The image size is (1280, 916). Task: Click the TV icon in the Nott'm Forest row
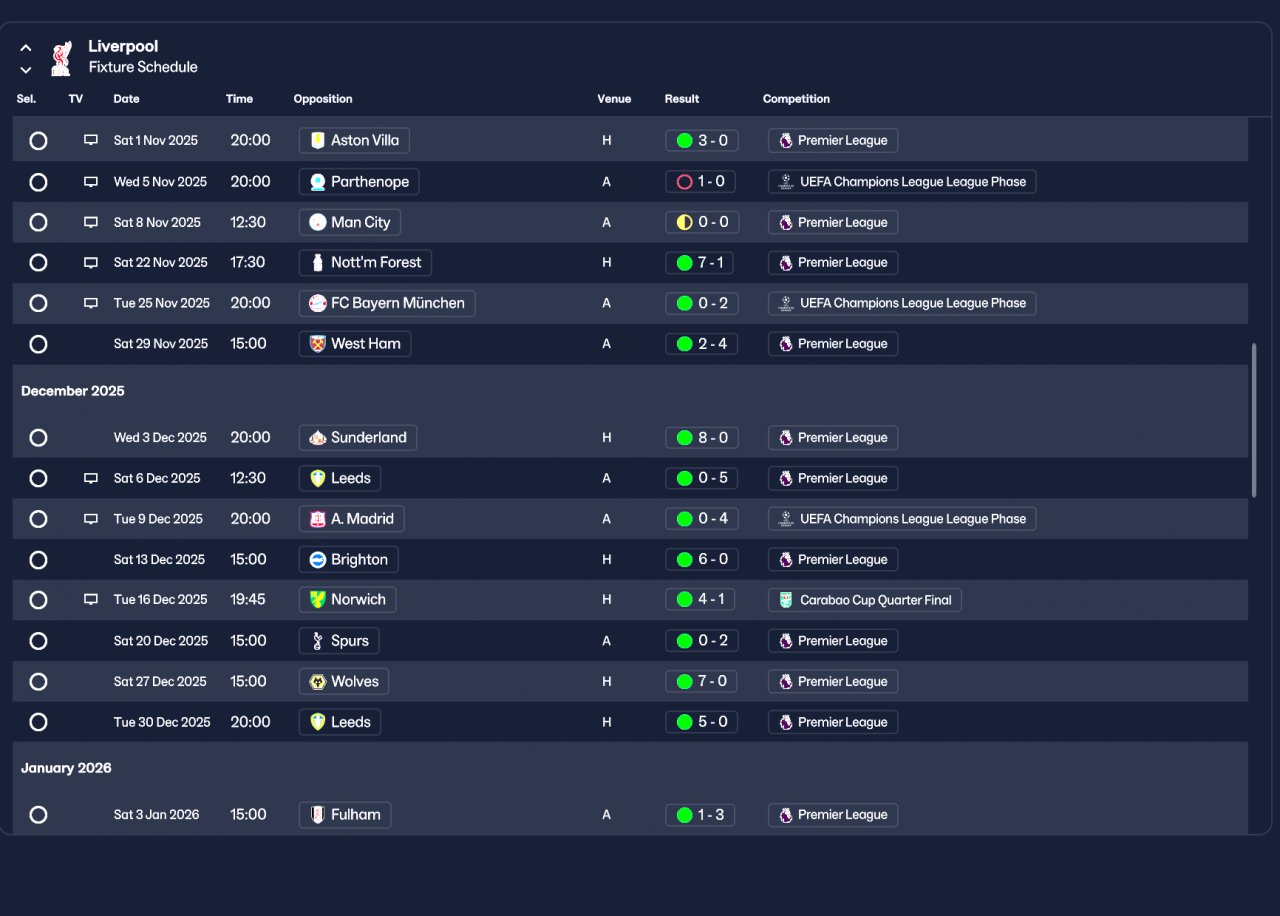[91, 263]
